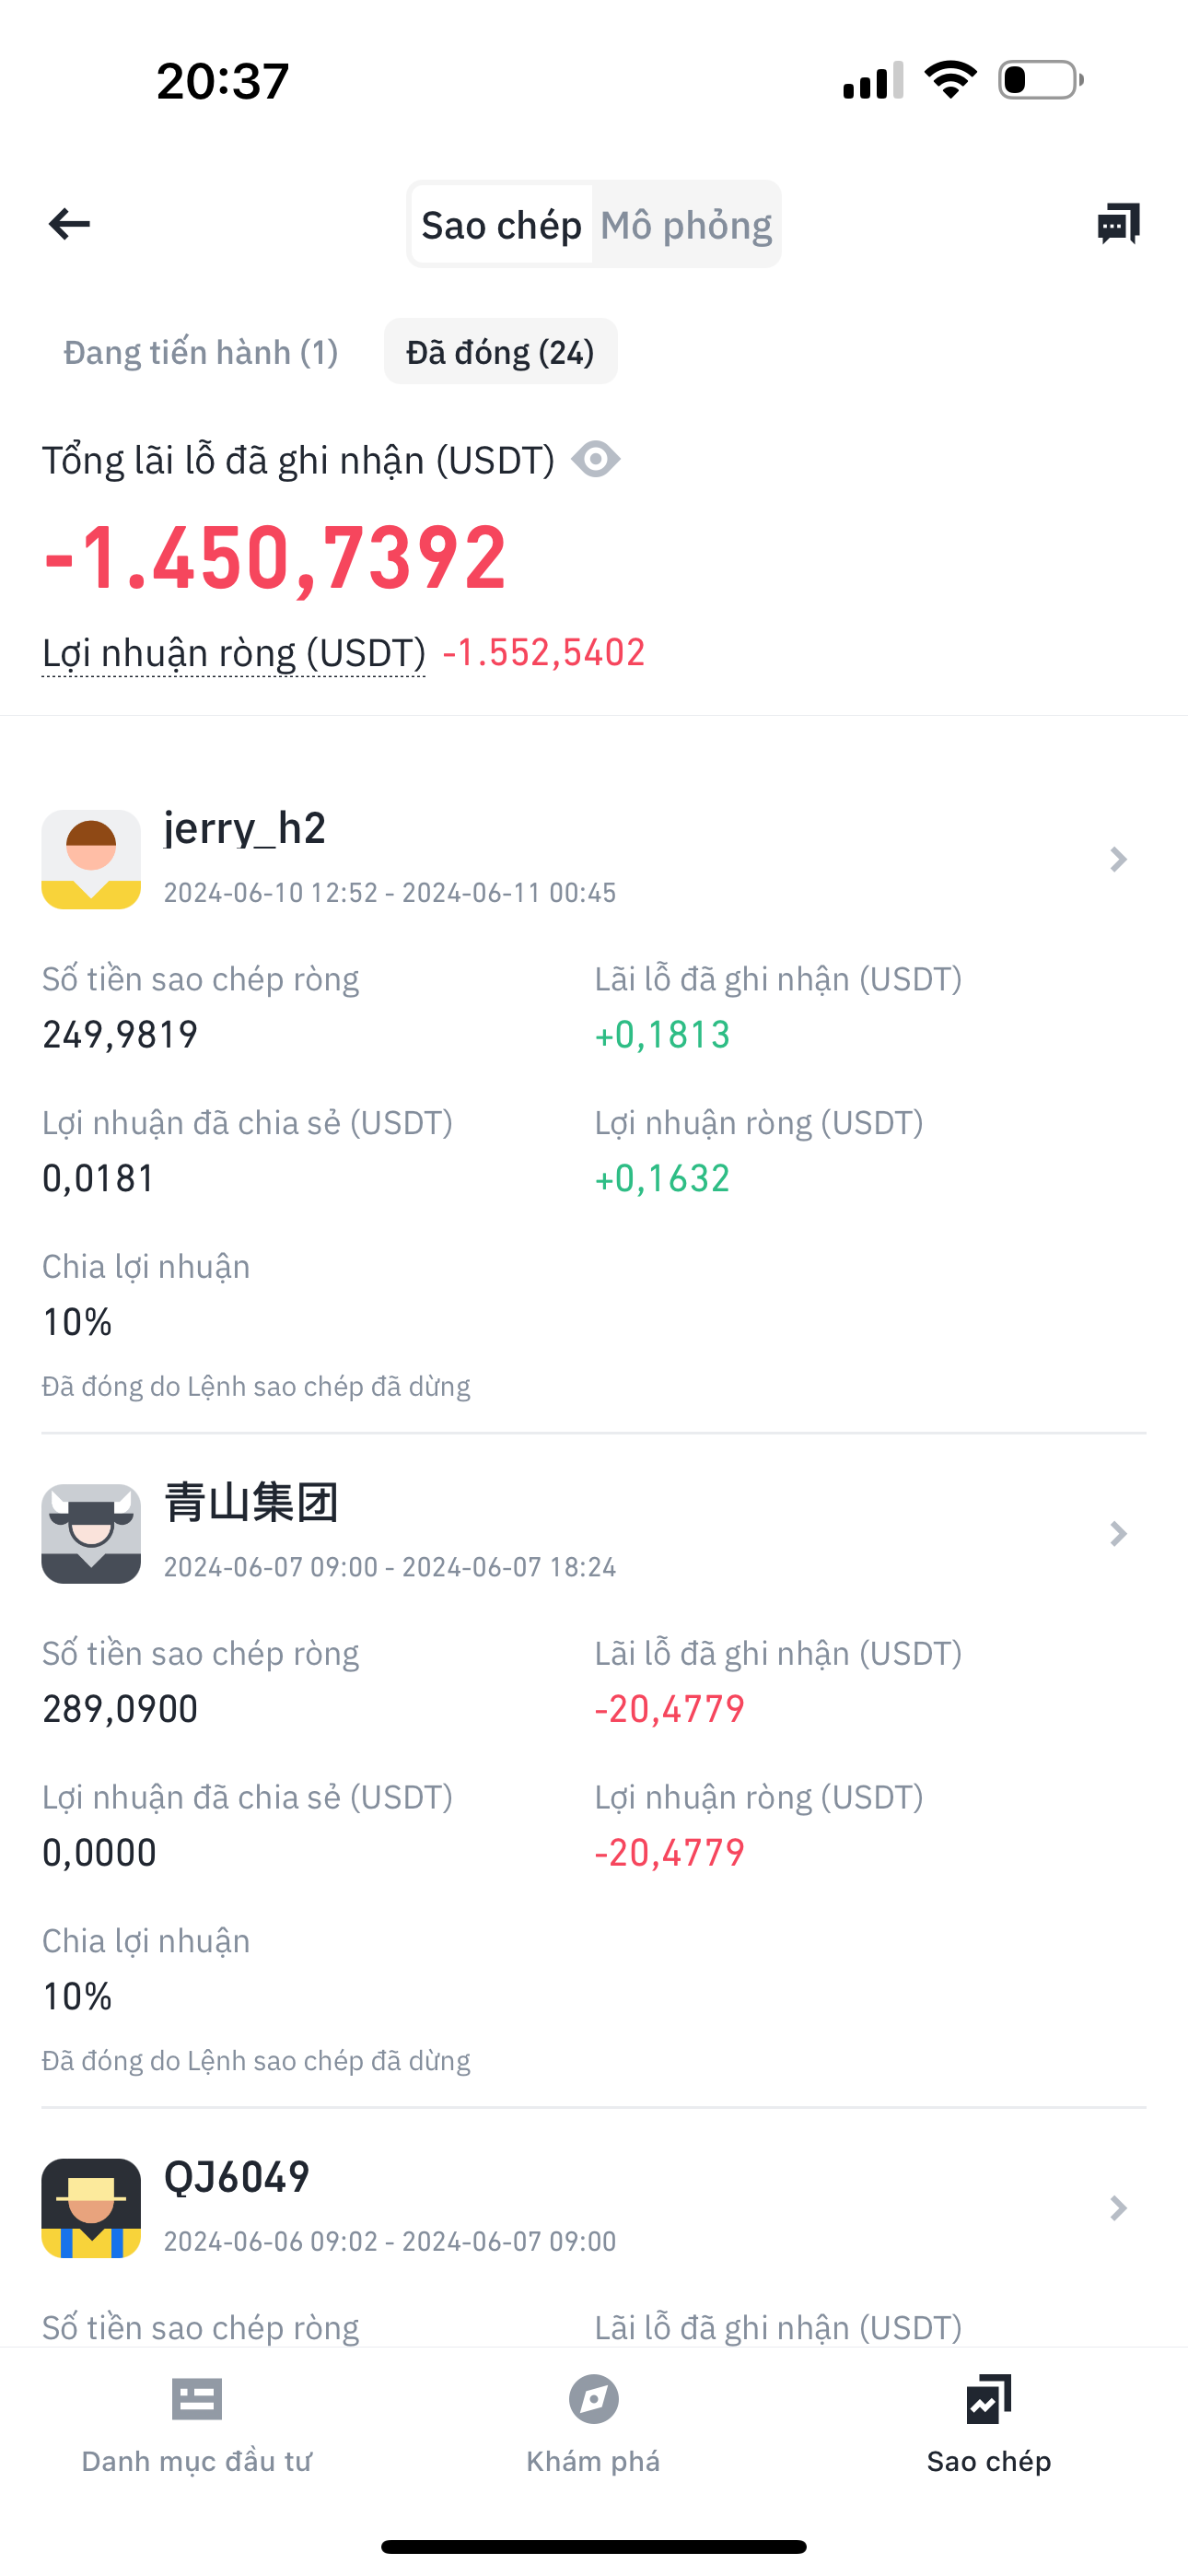Switch to the Mô phỏng mode

click(686, 226)
